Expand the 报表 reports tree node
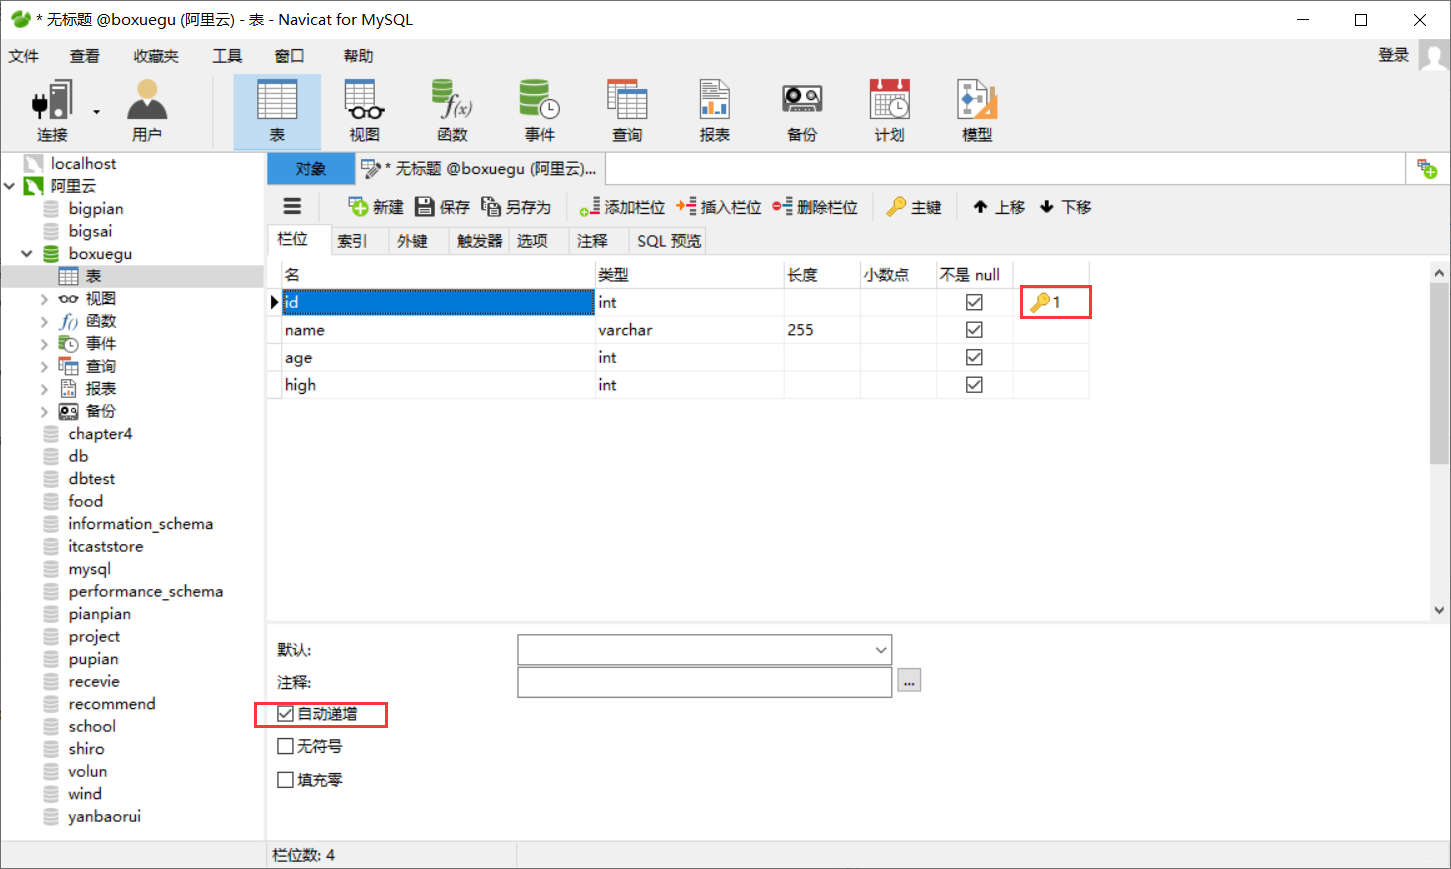The image size is (1451, 869). [x=44, y=389]
